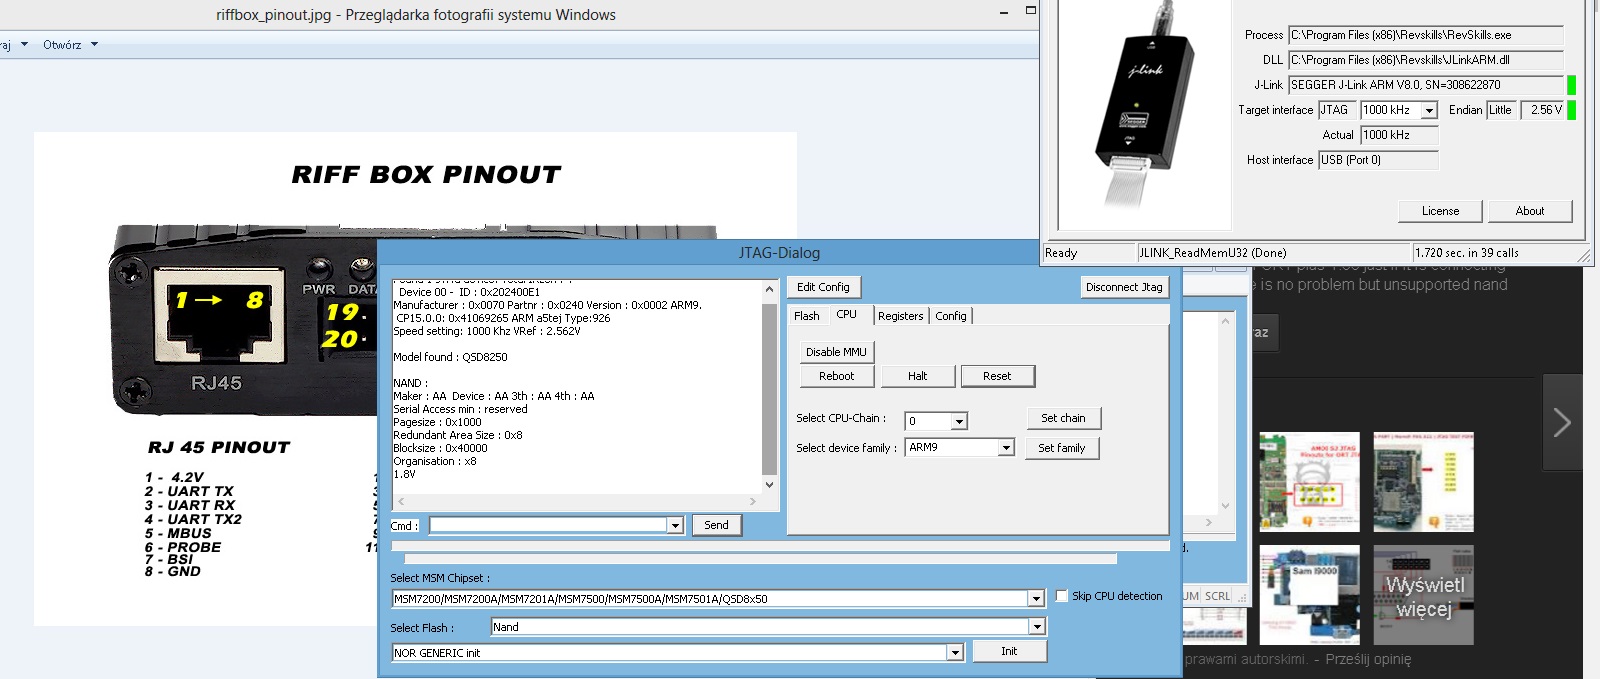The height and width of the screenshot is (679, 1600).
Task: Open the JTAG speed 1000 kHz dropdown
Action: 1429,111
